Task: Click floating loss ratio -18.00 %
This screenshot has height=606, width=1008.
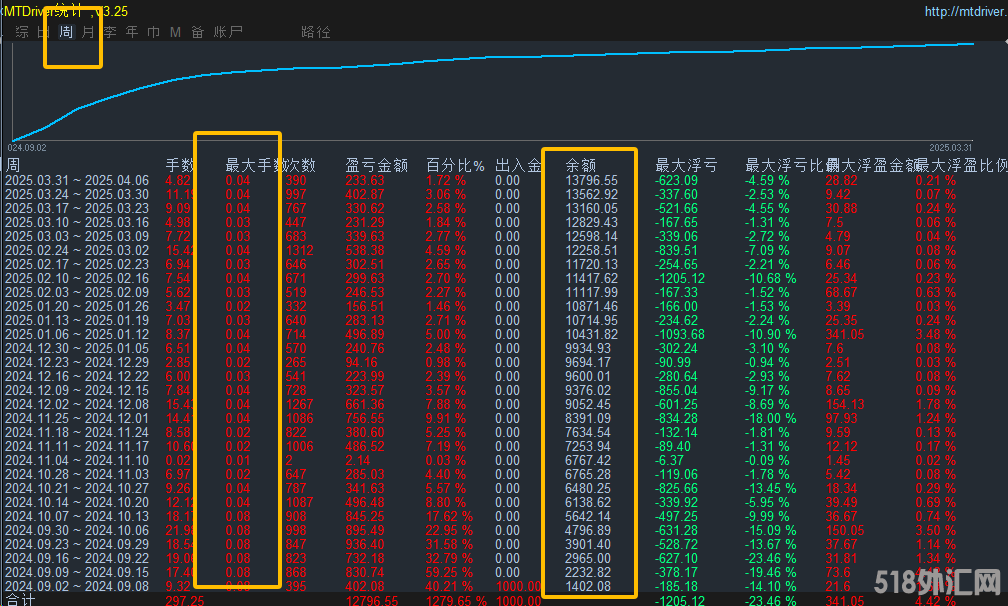Action: (770, 418)
